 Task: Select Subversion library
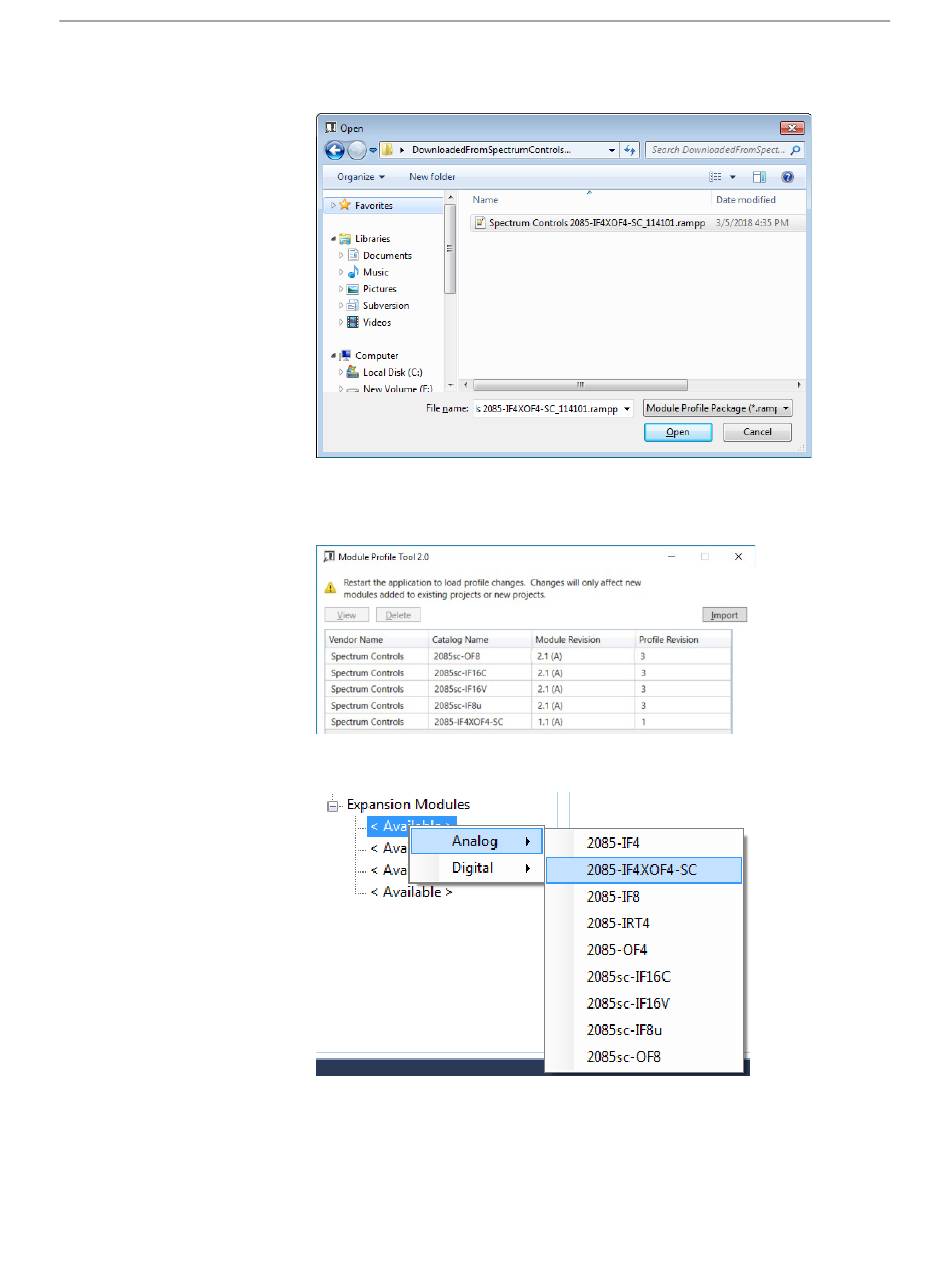(x=386, y=306)
